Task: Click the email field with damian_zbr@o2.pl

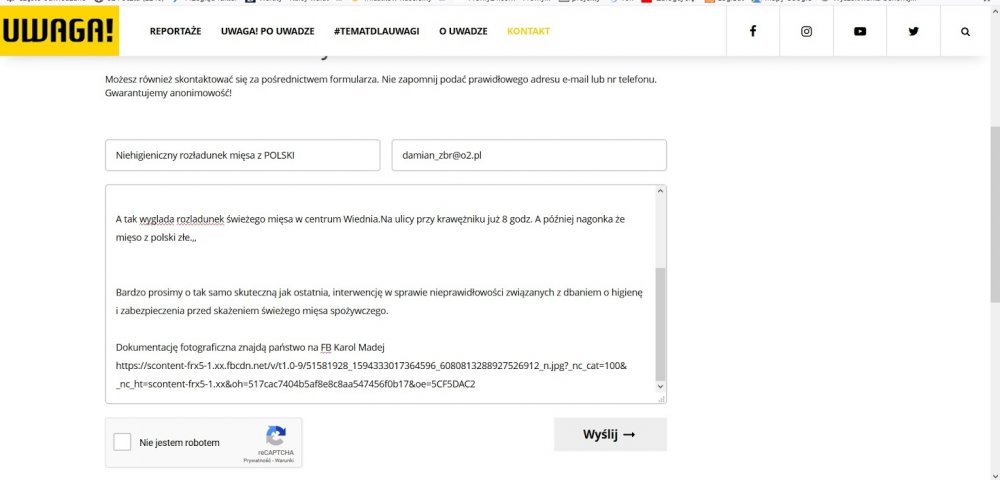Action: click(x=528, y=156)
